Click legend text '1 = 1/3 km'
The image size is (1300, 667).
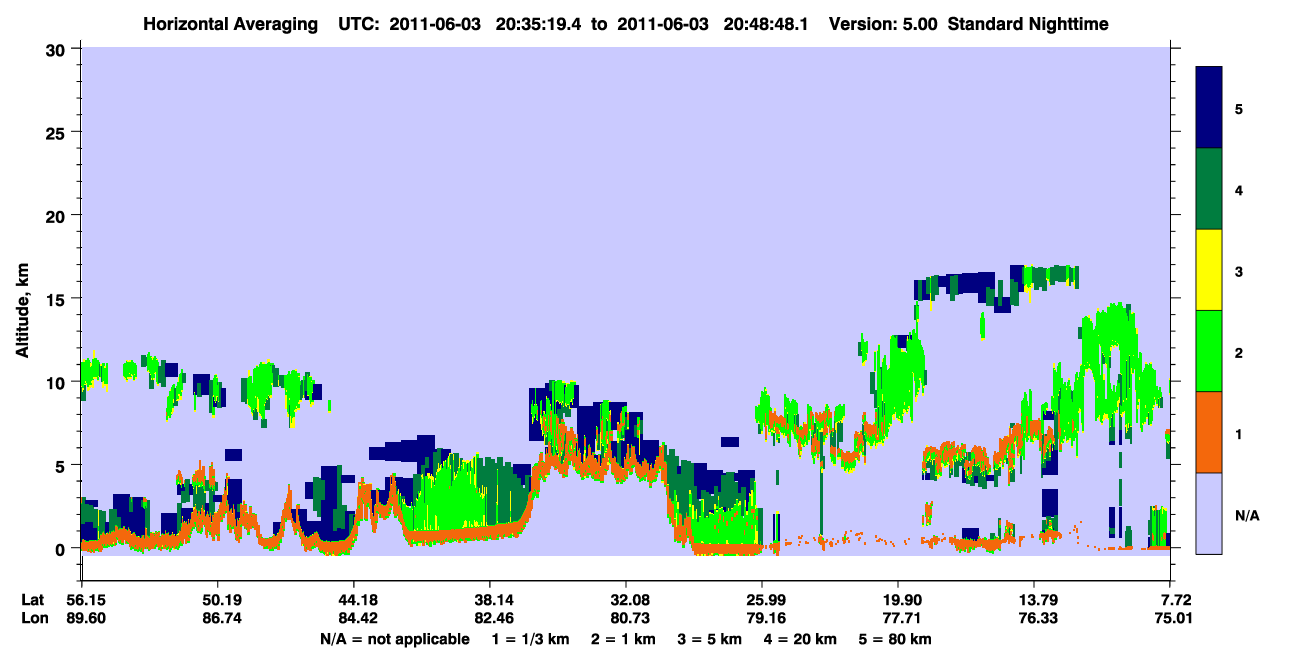point(529,639)
